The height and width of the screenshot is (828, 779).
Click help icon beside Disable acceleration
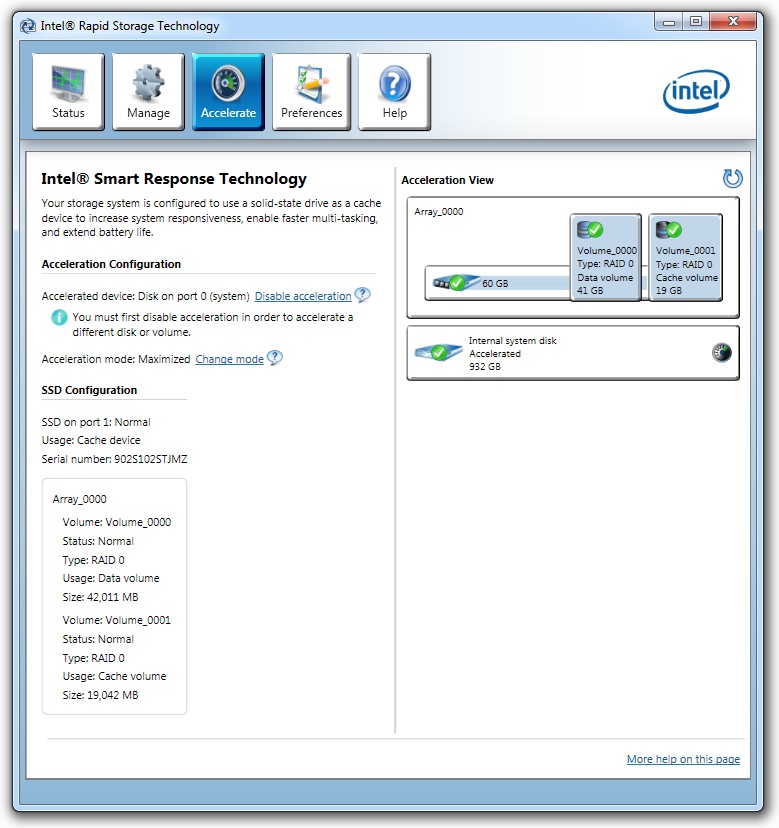tap(362, 295)
